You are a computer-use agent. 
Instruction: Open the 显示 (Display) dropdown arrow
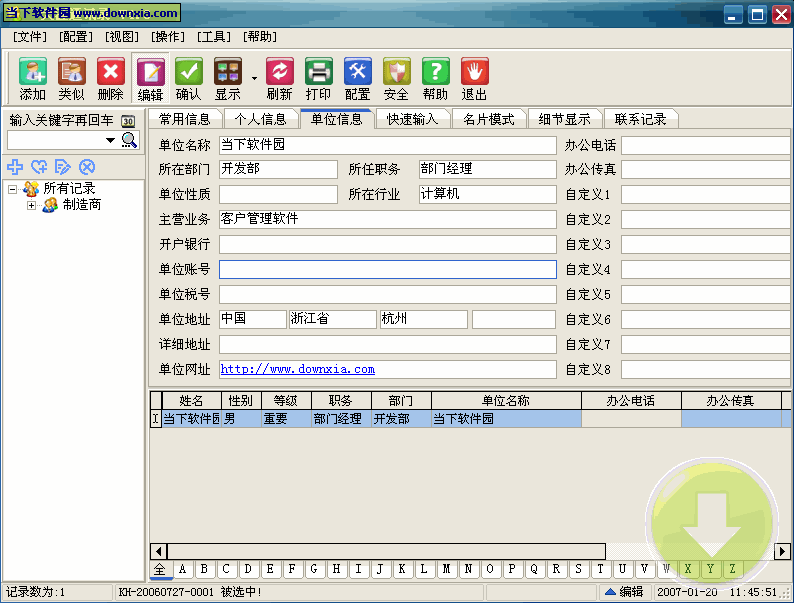click(x=254, y=78)
